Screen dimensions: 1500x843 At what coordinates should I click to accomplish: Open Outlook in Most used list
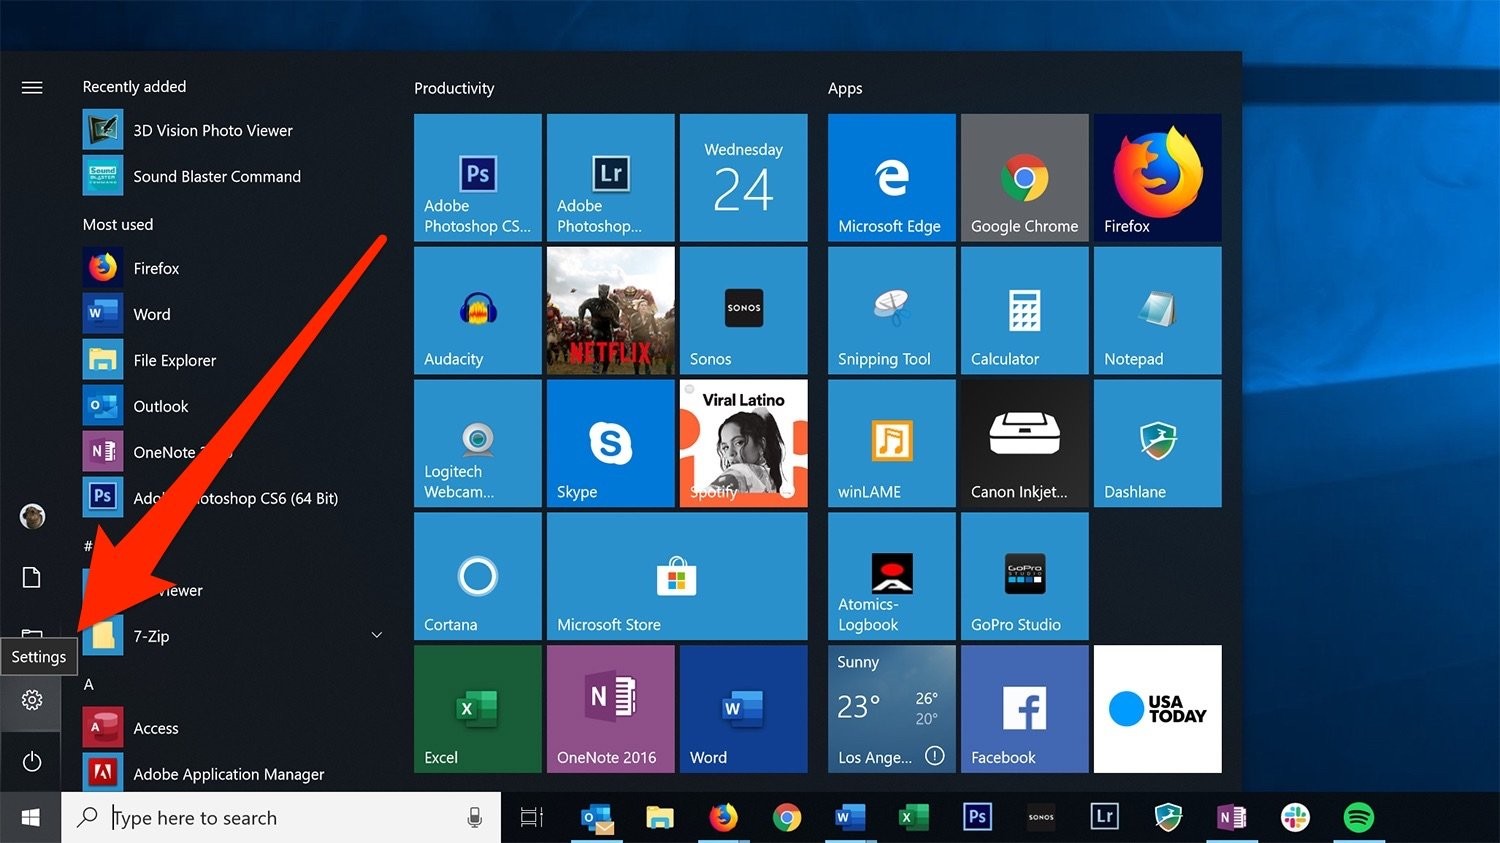pyautogui.click(x=136, y=406)
